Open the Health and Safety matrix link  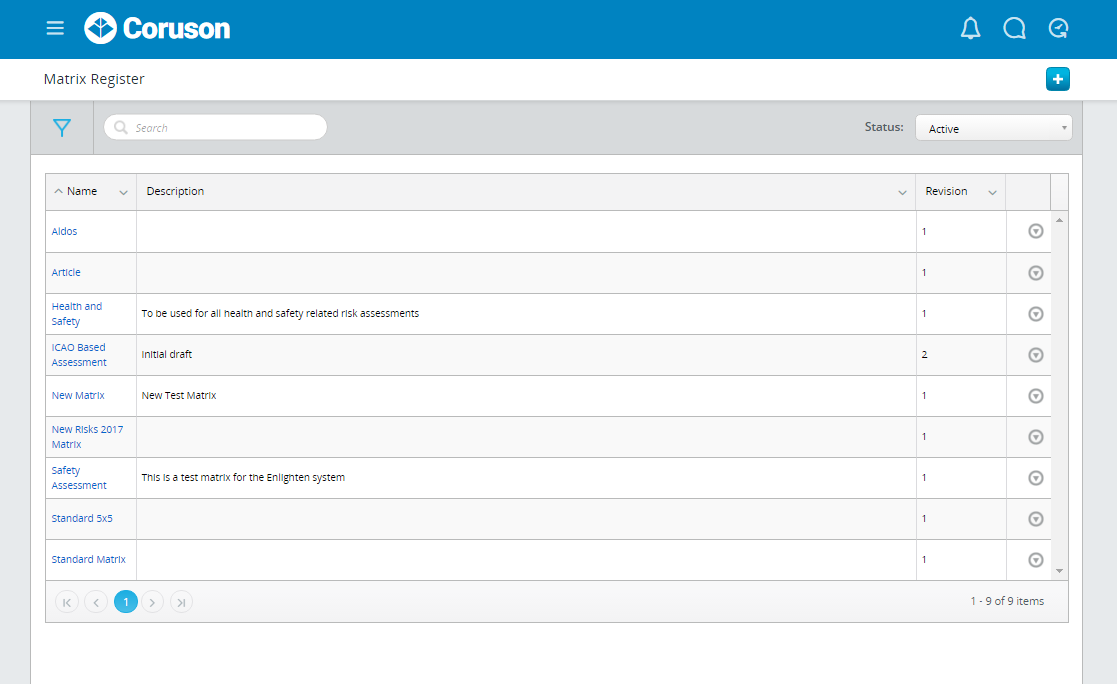[77, 314]
